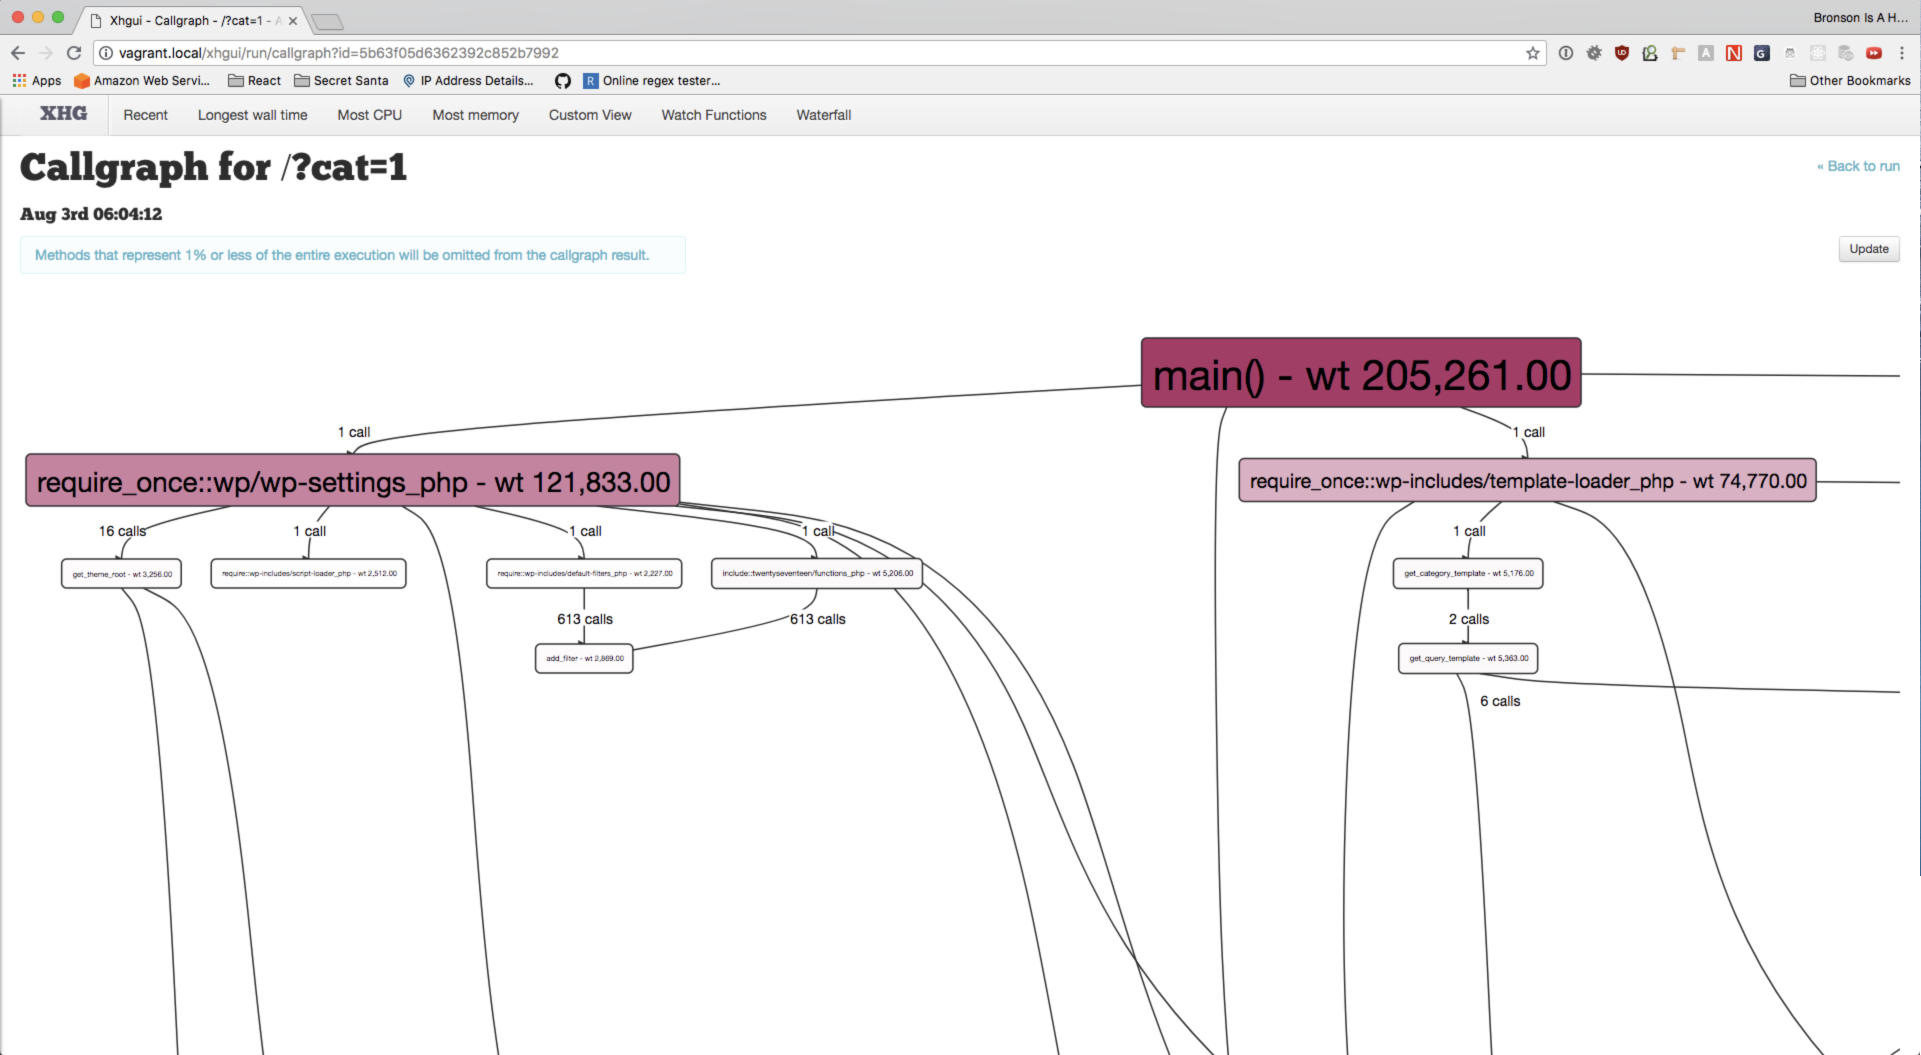Screen dimensions: 1921x1055
Task: Open the Custom View menu
Action: pos(590,115)
